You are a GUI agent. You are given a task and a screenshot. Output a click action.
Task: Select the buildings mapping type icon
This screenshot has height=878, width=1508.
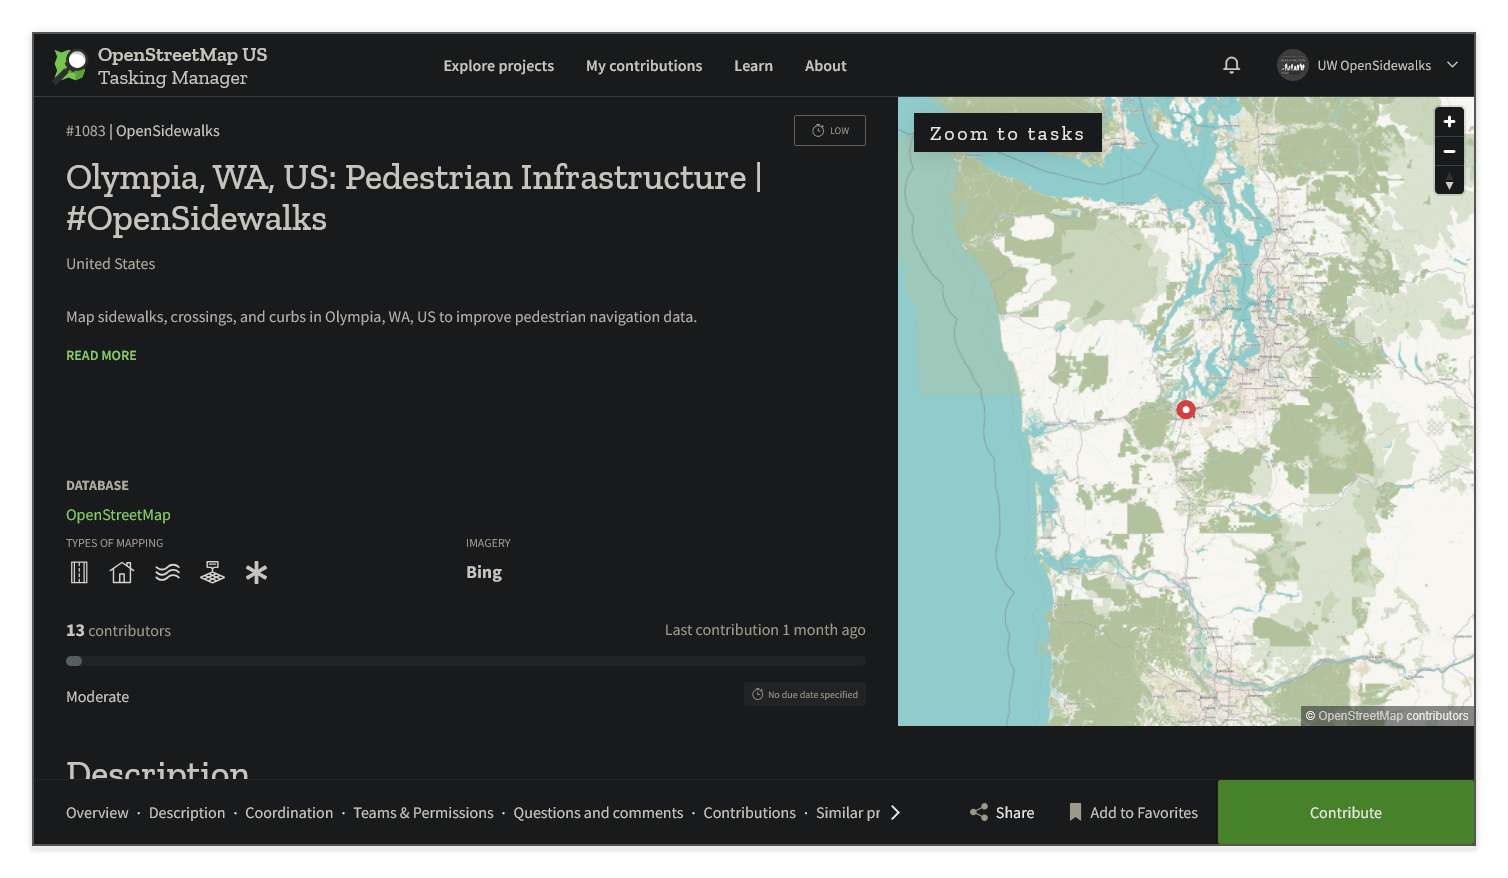point(121,571)
